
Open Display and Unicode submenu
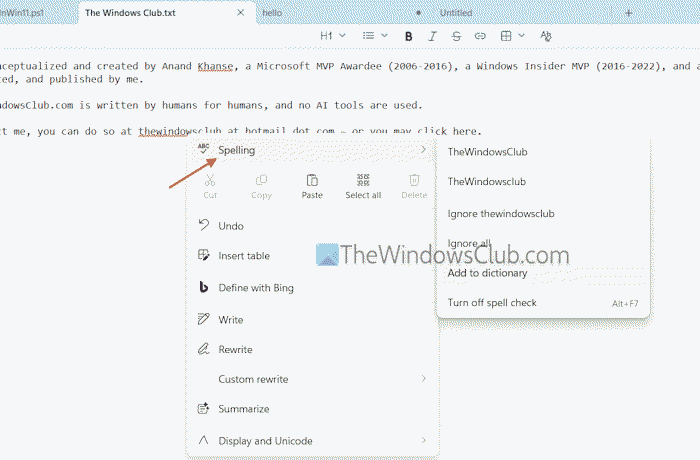(312, 441)
